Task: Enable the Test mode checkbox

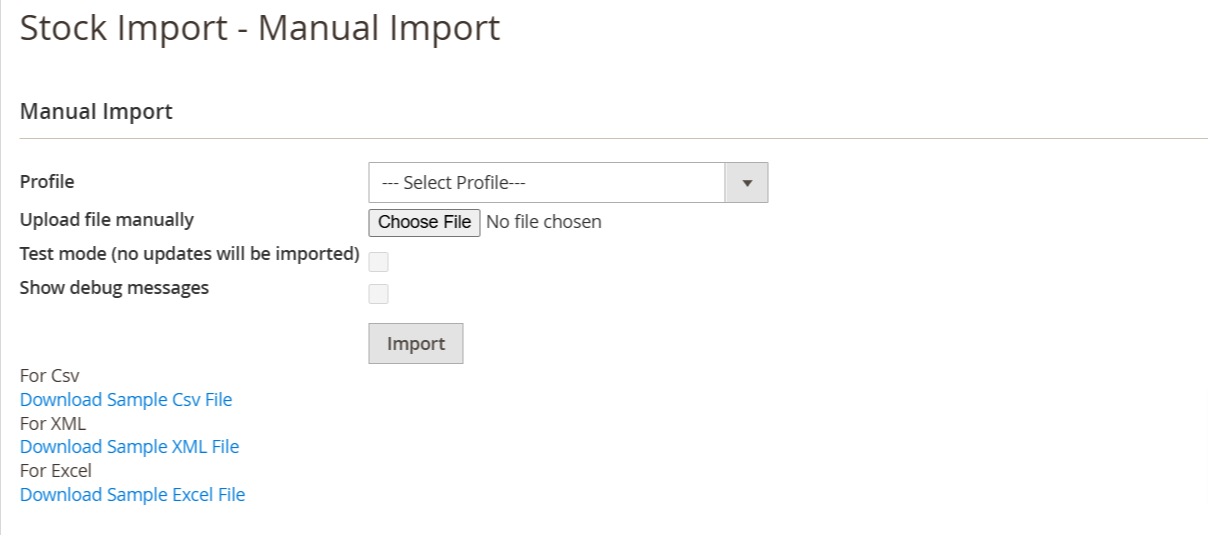Action: tap(379, 262)
